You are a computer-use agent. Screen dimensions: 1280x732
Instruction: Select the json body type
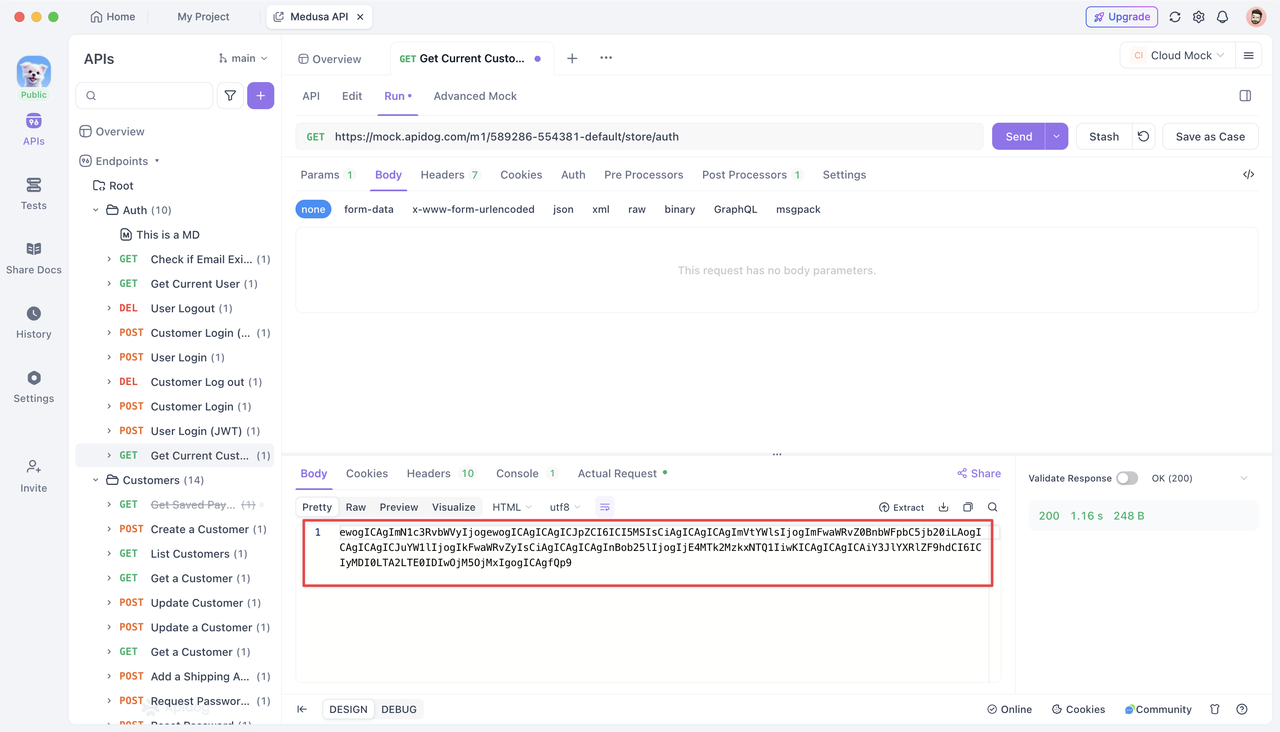point(563,209)
